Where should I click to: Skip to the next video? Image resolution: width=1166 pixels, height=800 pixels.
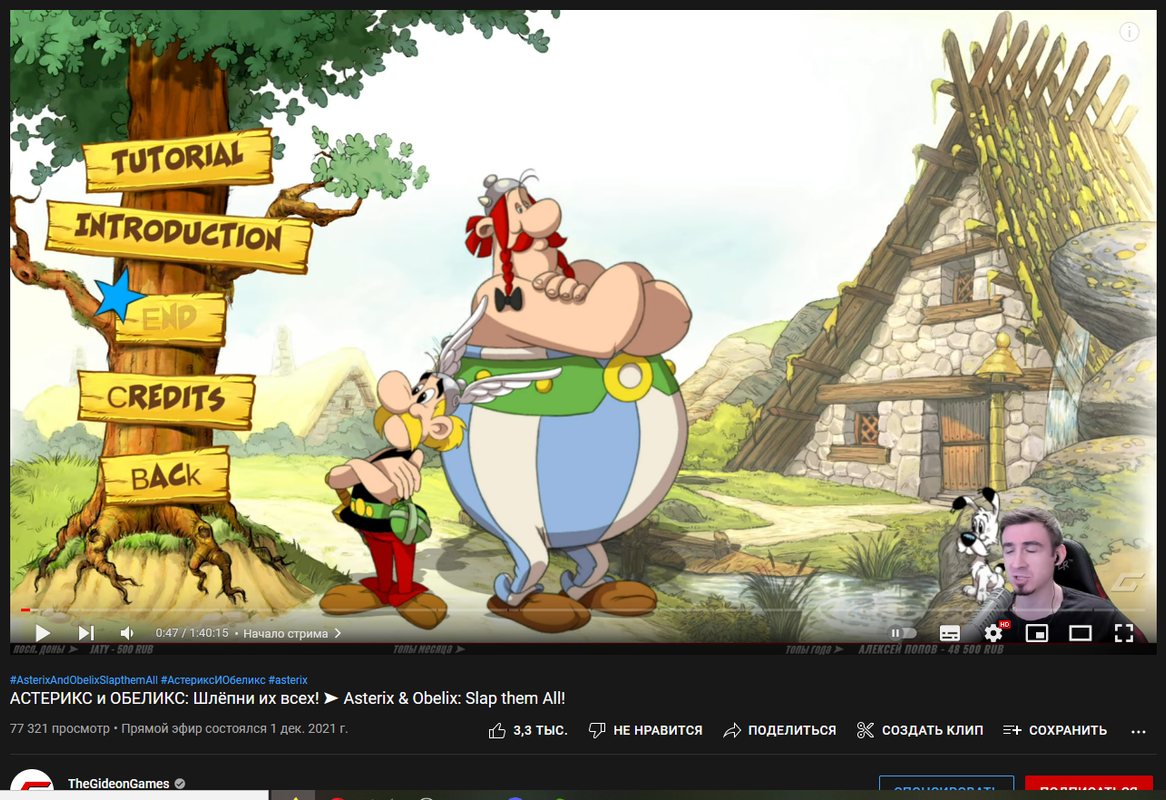[x=86, y=633]
